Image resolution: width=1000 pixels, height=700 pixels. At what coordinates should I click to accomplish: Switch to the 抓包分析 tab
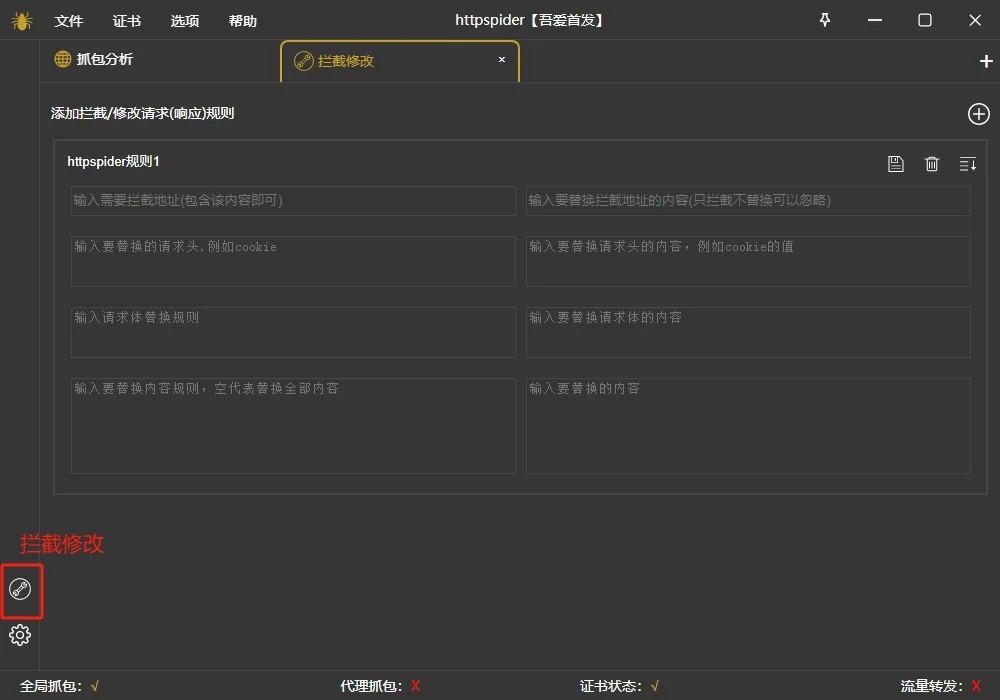pos(94,59)
